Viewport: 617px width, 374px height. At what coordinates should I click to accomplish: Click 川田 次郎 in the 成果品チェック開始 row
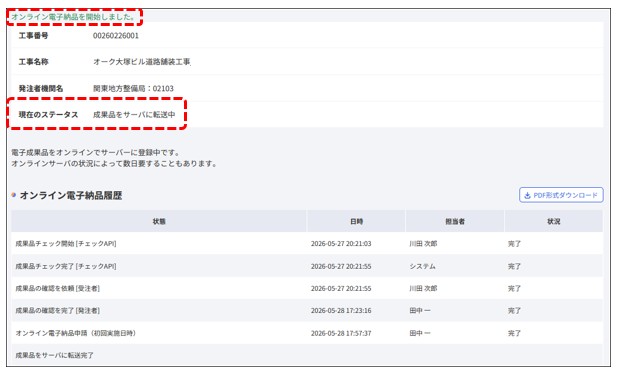coord(423,244)
